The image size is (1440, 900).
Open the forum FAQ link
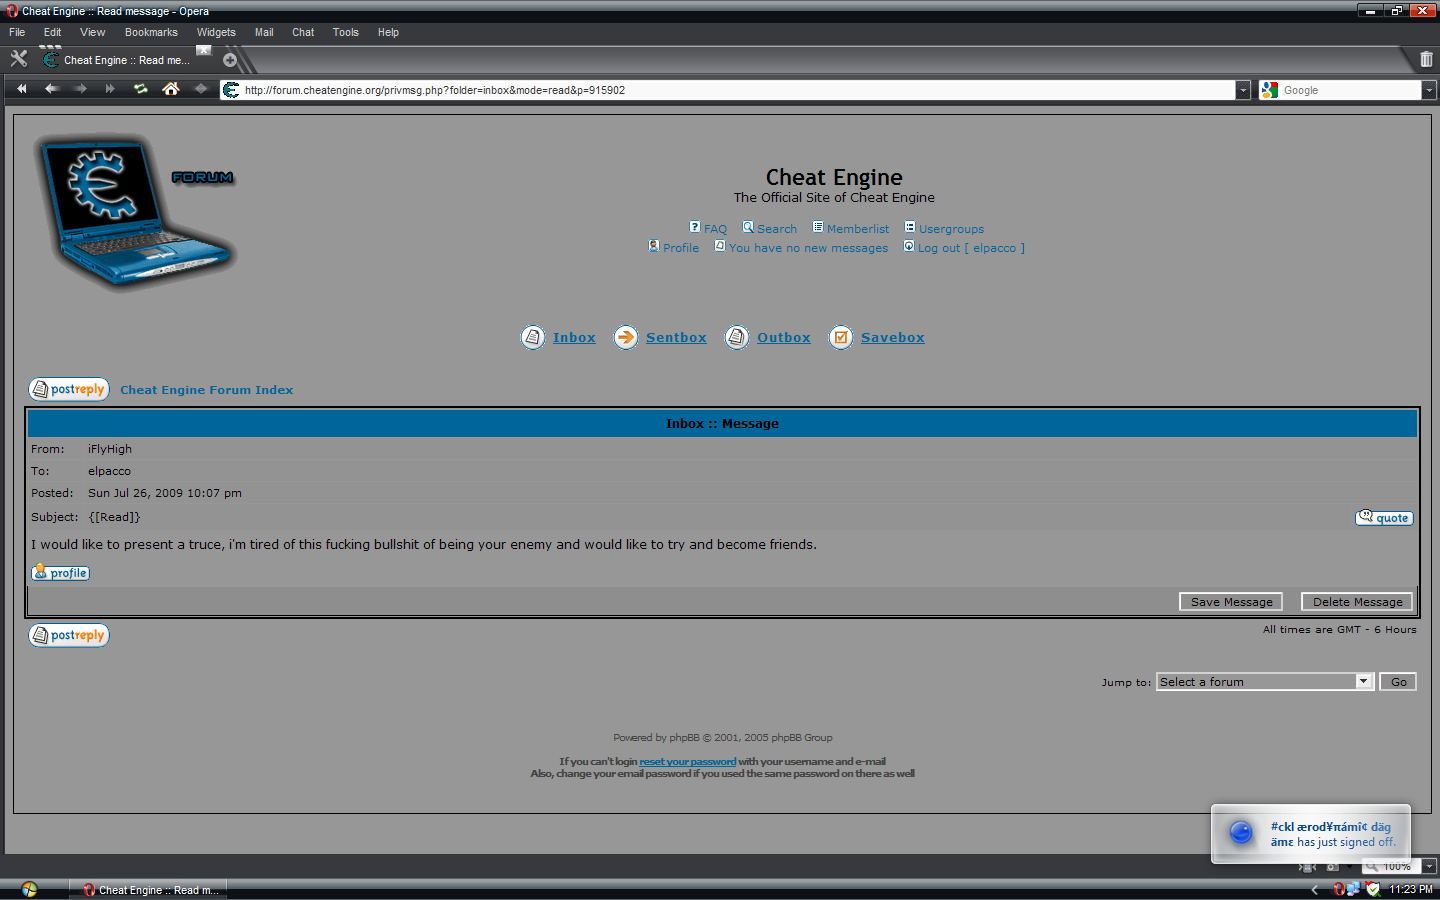[x=715, y=229]
